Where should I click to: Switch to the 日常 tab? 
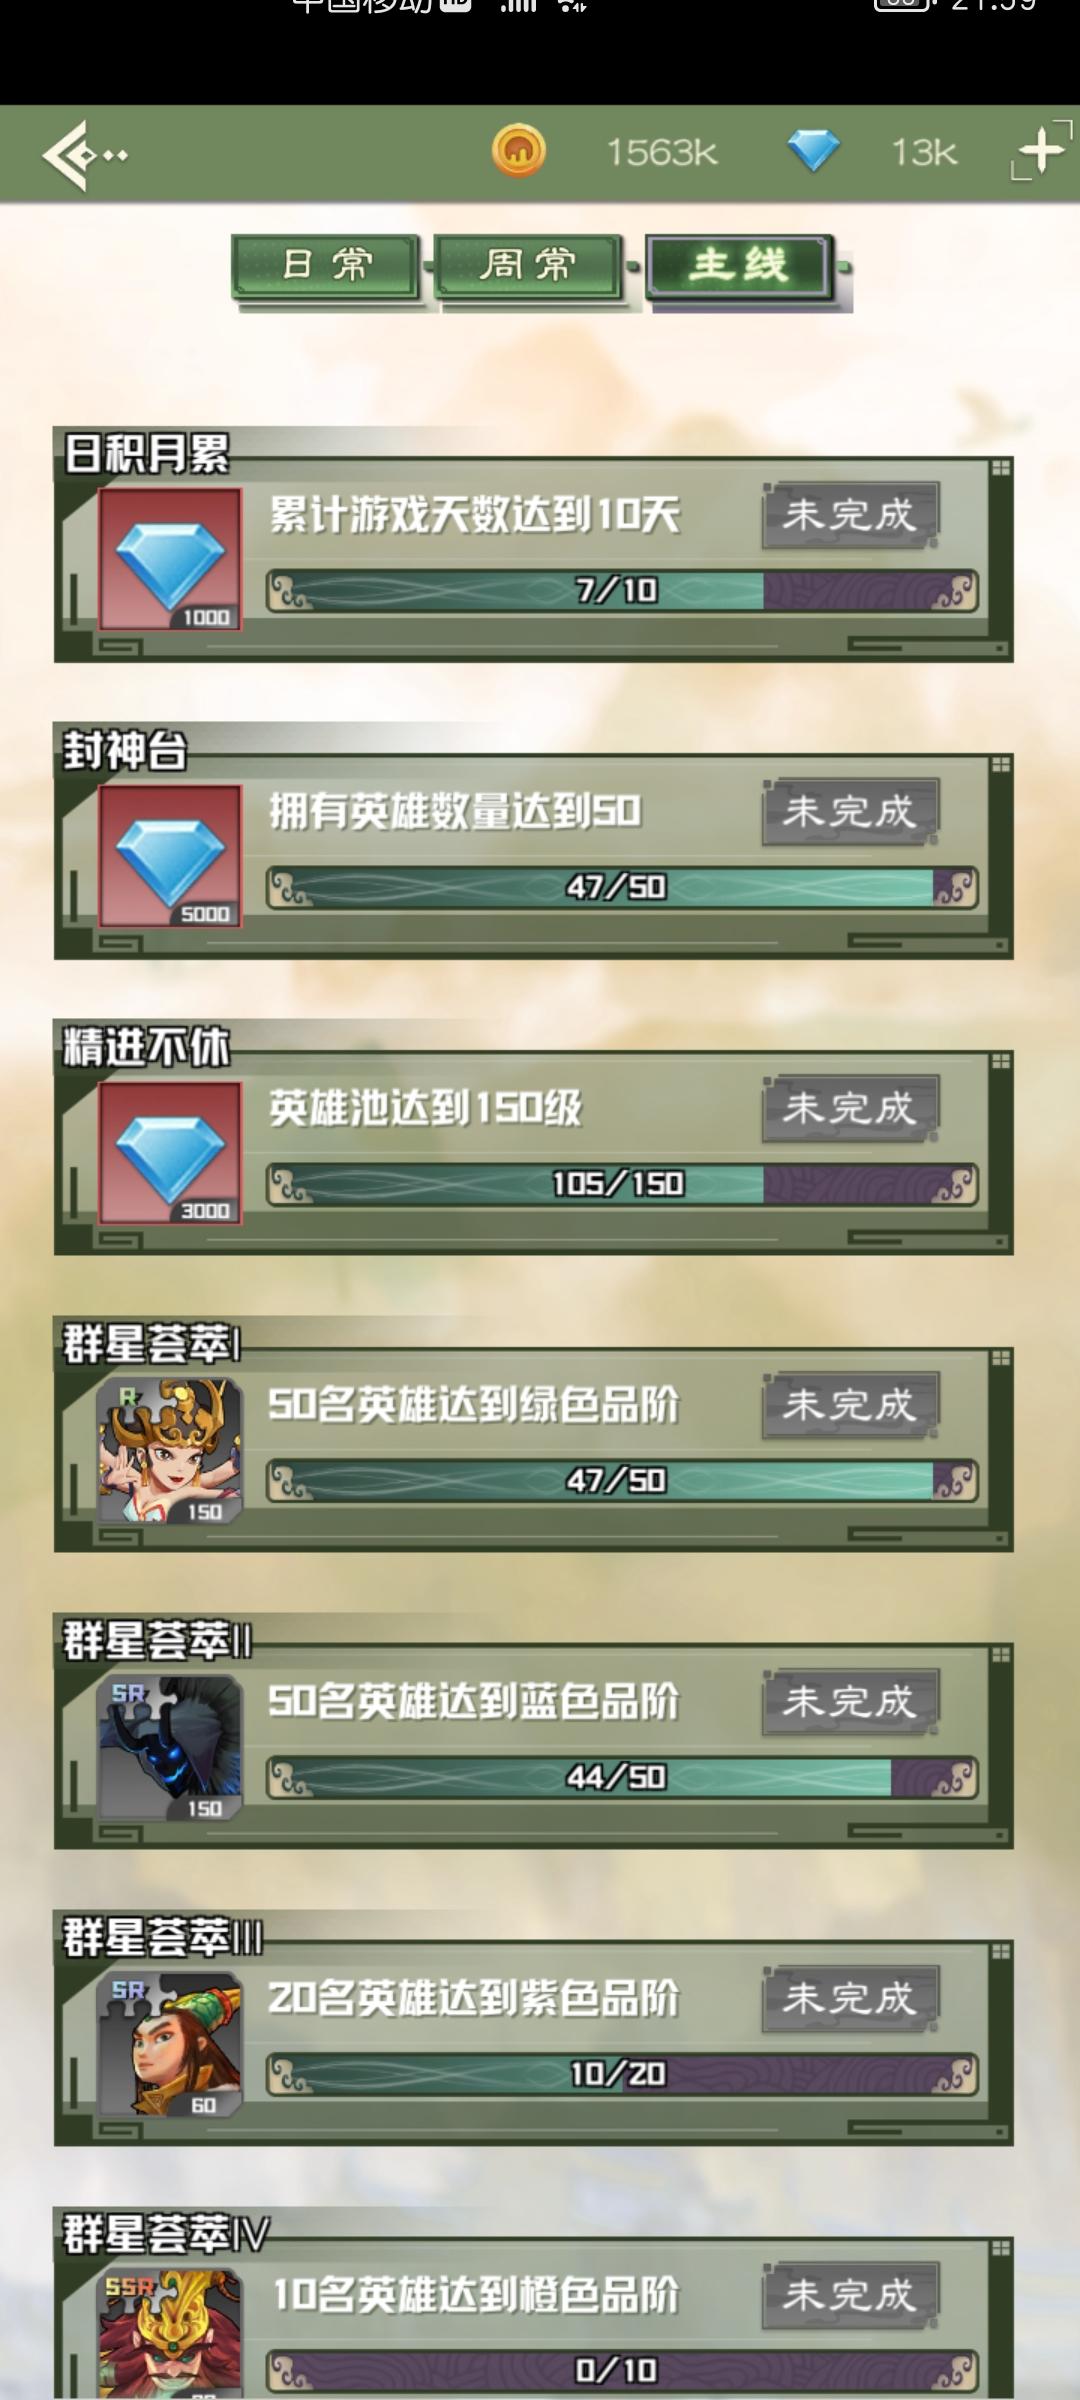(326, 266)
